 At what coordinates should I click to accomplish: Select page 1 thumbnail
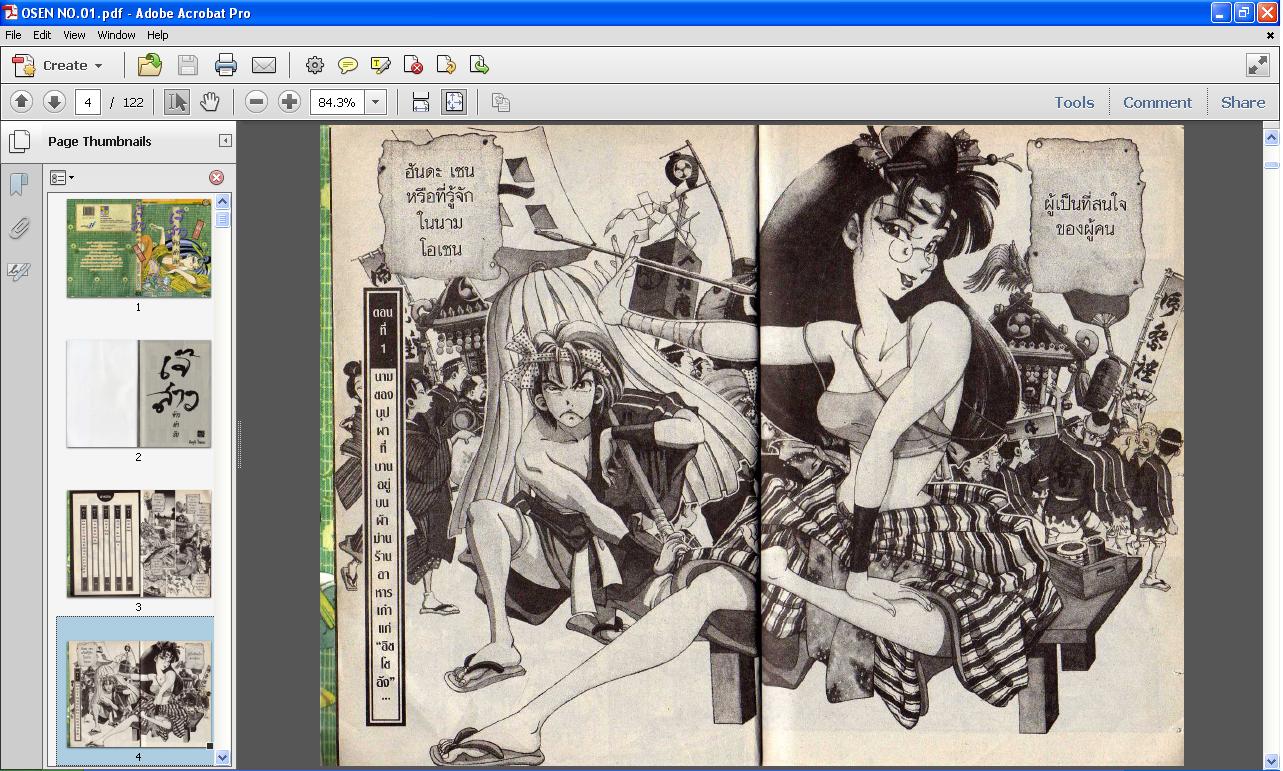point(139,248)
